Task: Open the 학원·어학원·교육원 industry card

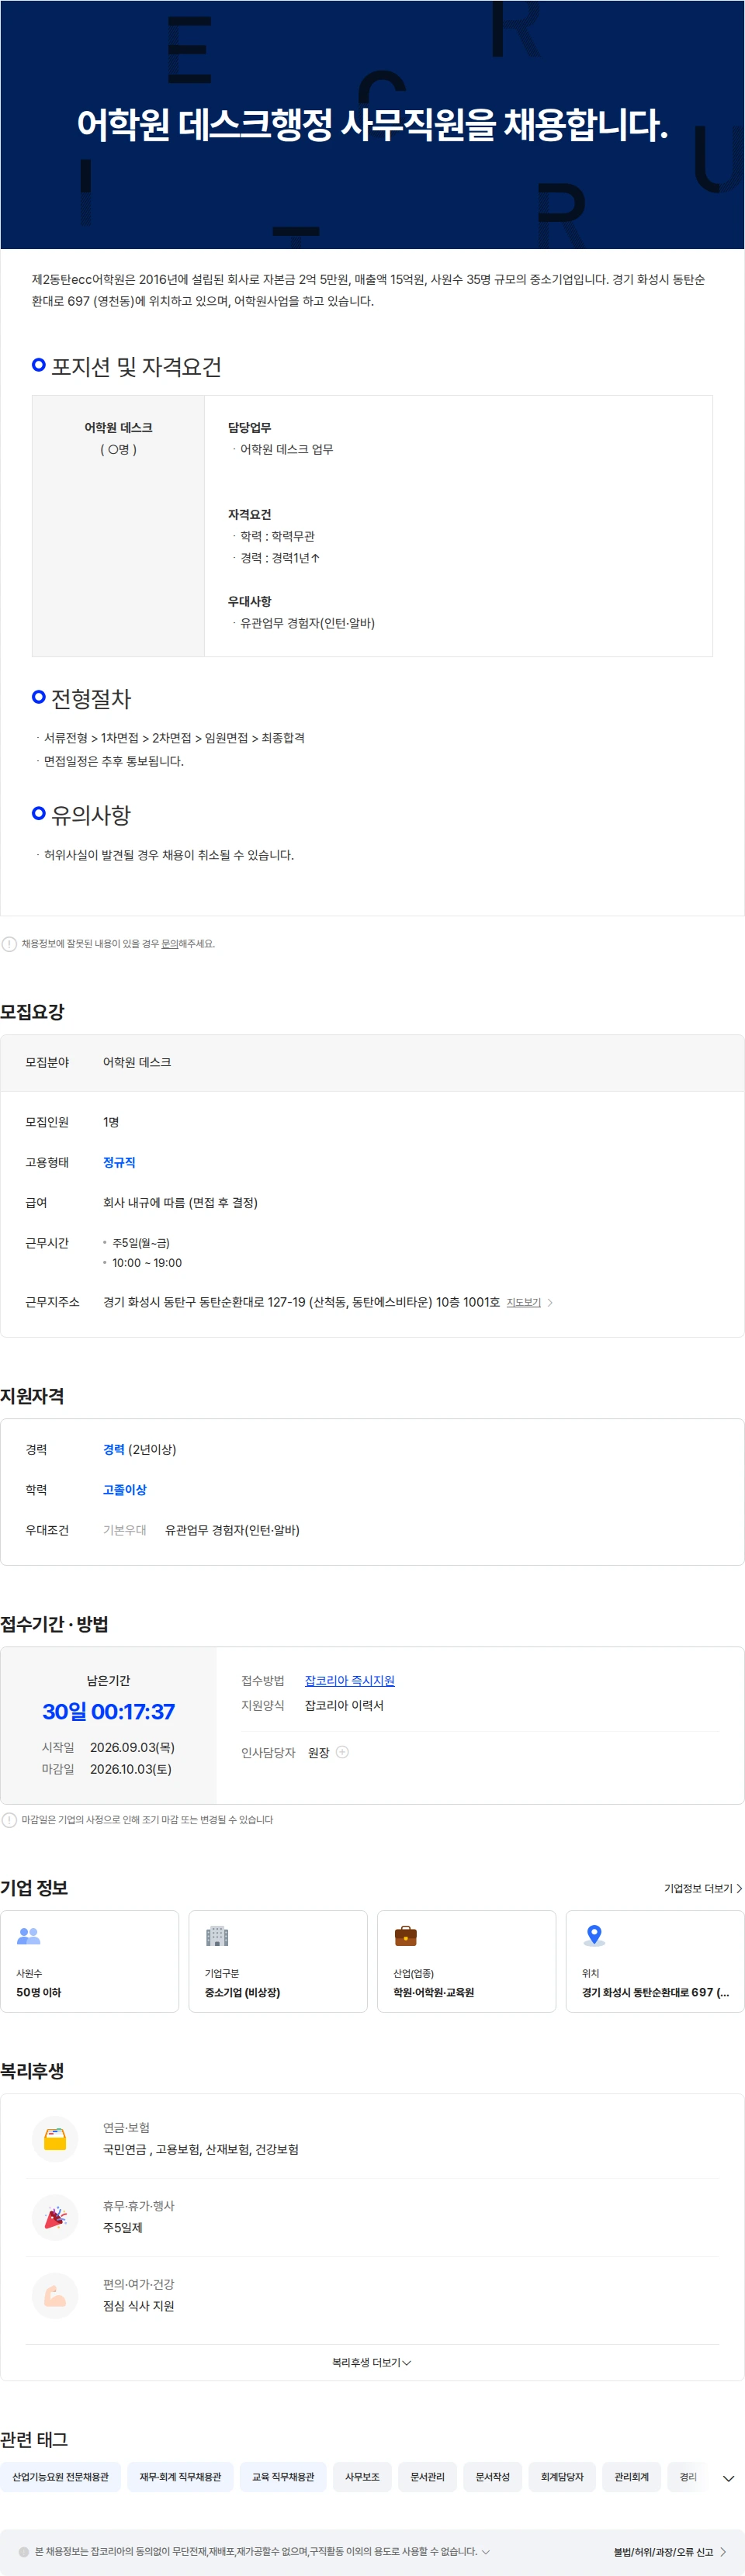Action: [466, 1961]
